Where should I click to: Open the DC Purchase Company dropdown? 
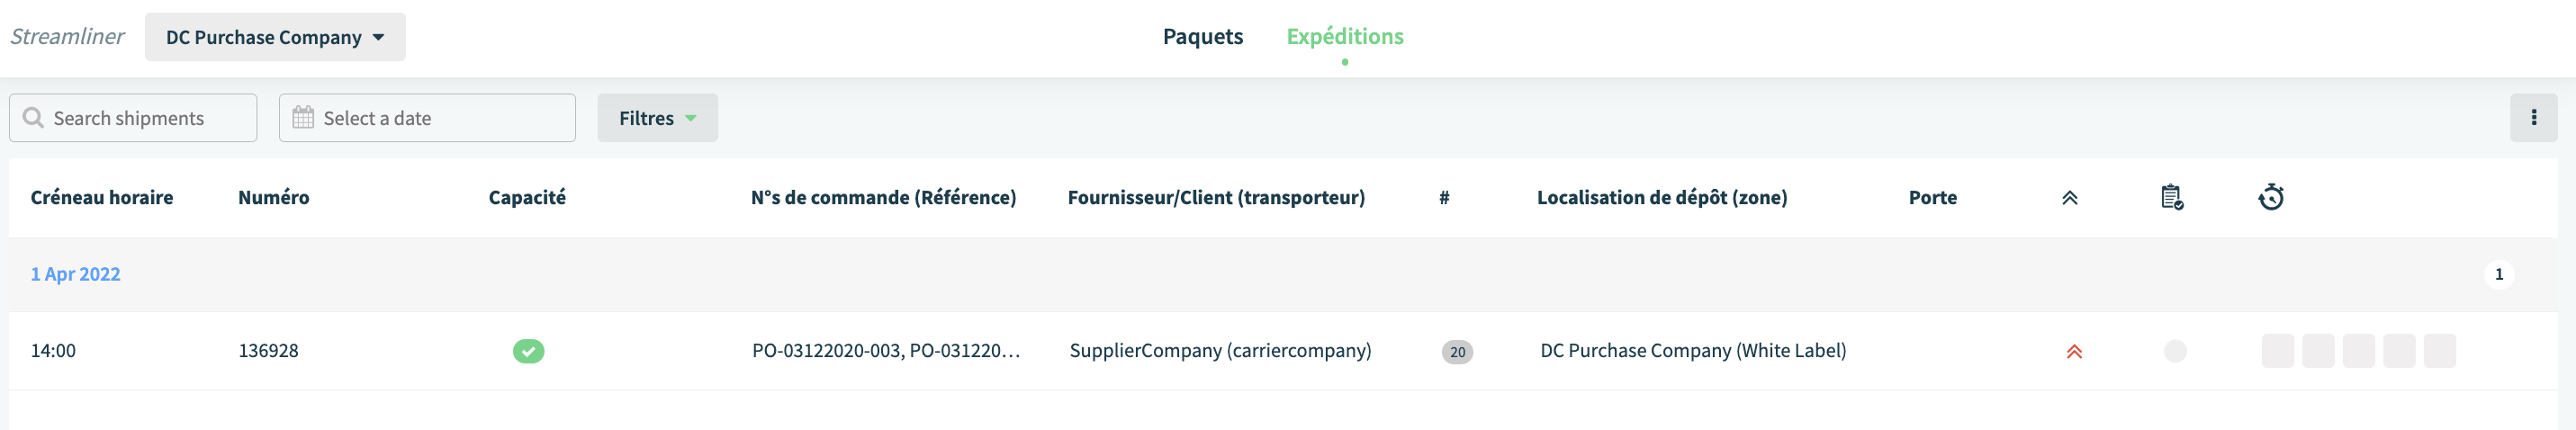tap(275, 37)
